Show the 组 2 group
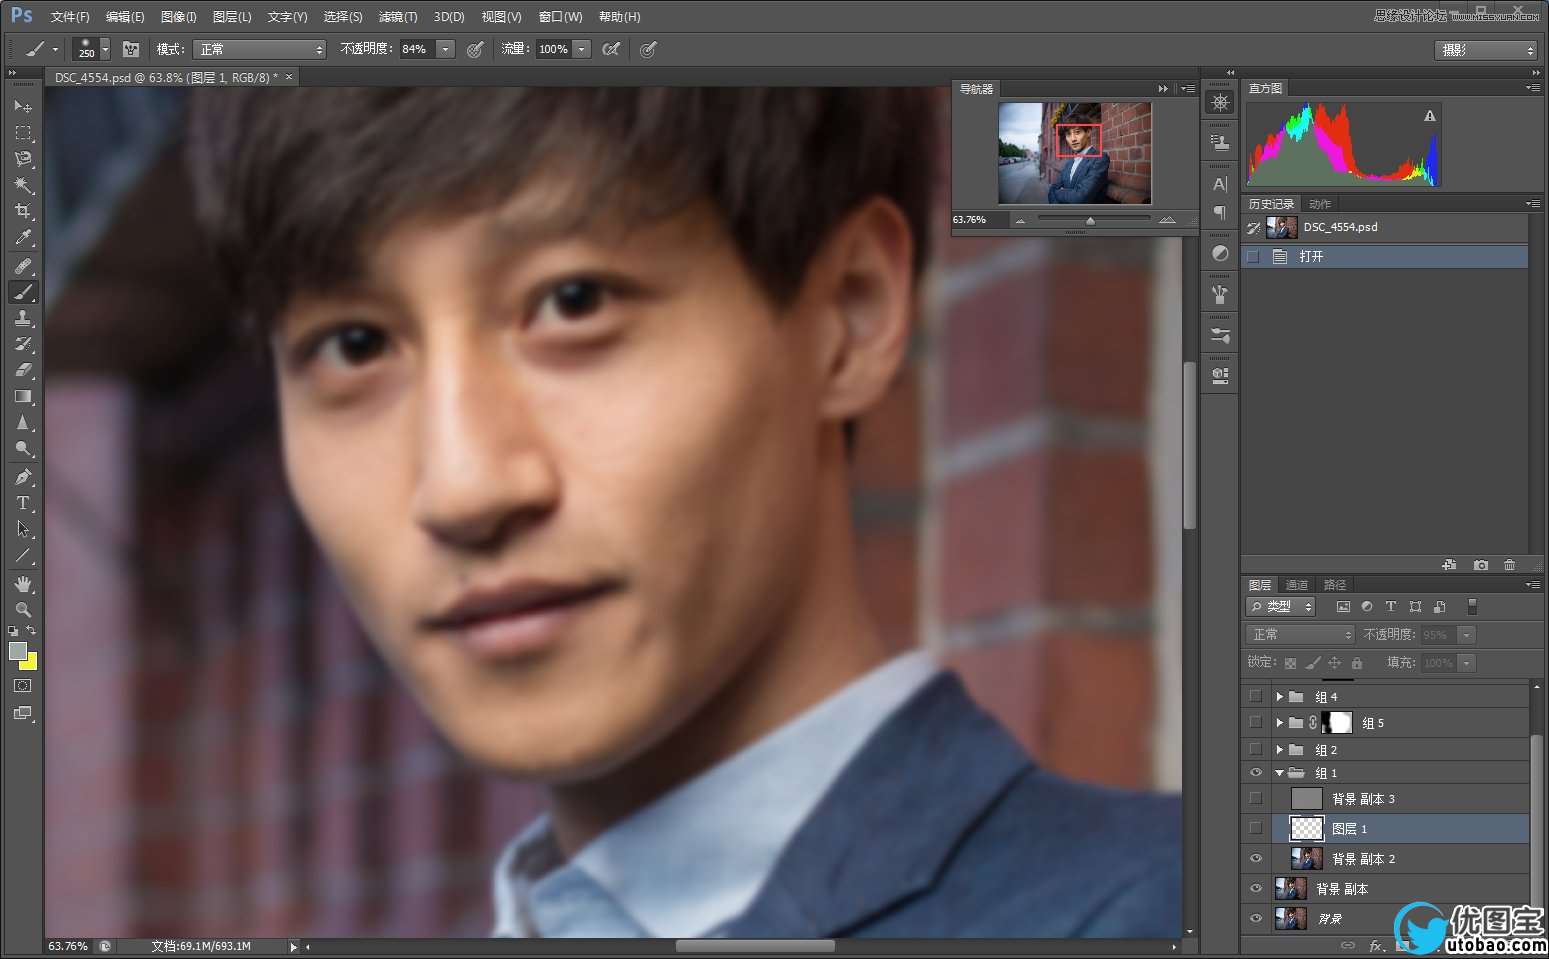 1256,749
